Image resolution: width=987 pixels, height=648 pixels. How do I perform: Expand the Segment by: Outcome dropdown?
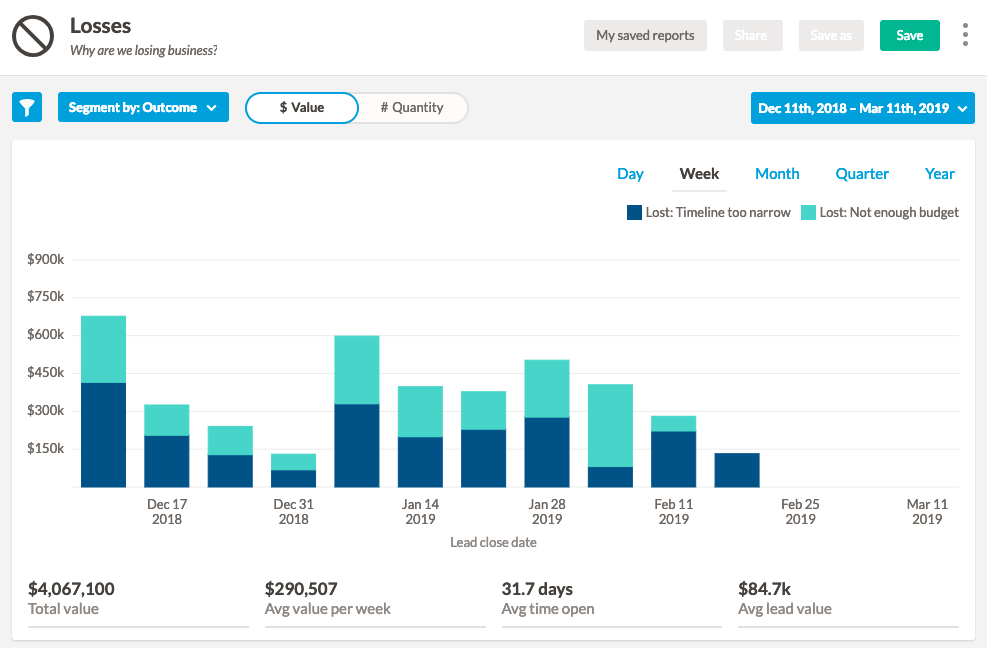coord(143,107)
